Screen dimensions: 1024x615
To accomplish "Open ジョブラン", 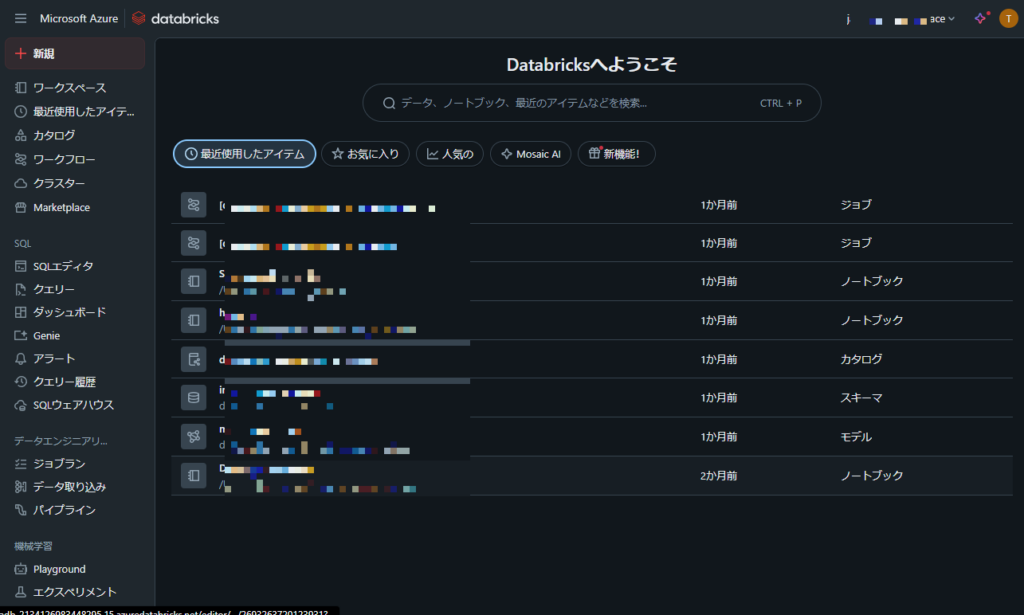I will click(59, 464).
